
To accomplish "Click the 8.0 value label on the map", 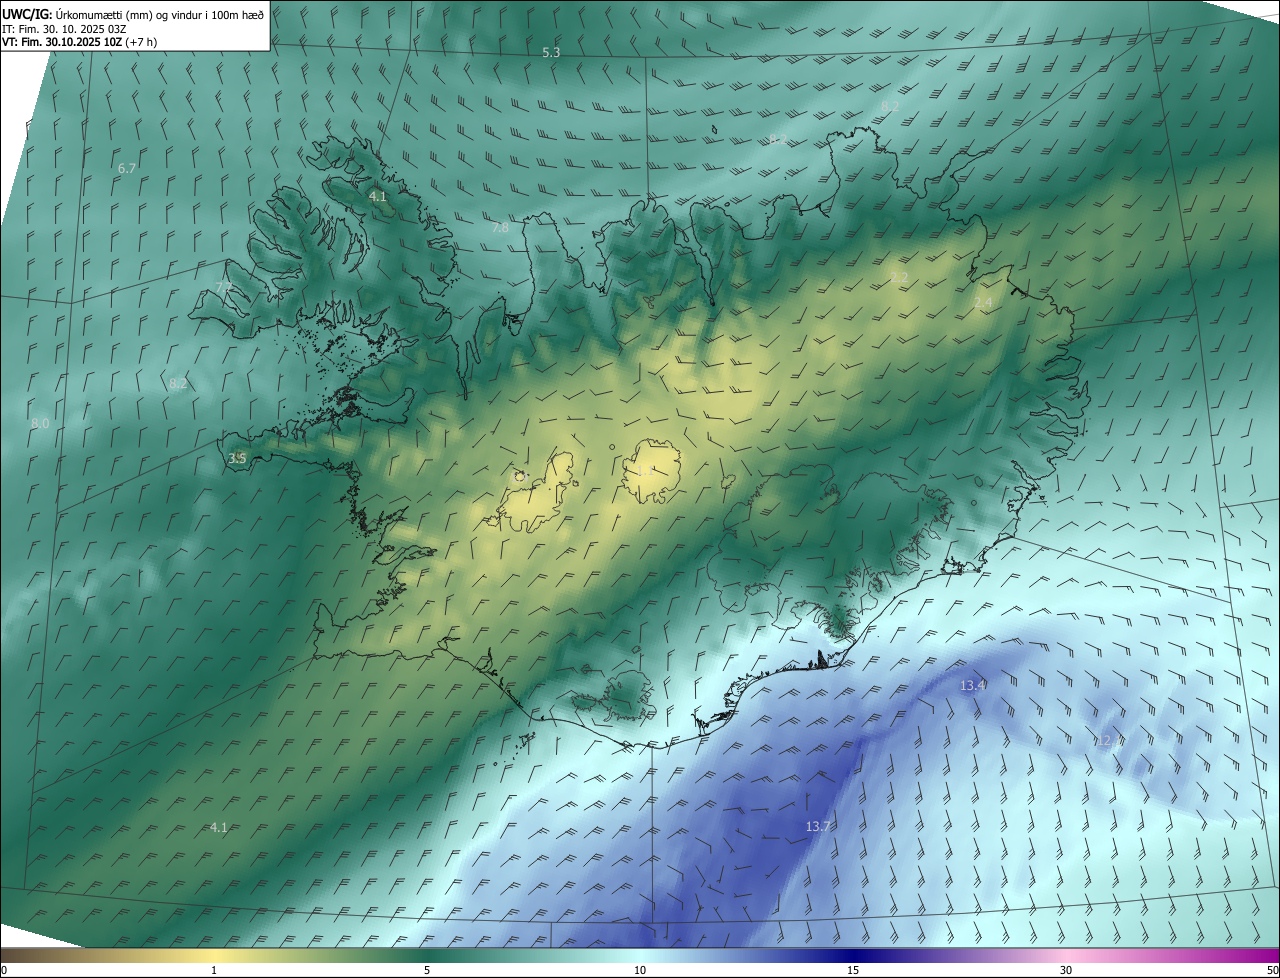I will [x=40, y=424].
